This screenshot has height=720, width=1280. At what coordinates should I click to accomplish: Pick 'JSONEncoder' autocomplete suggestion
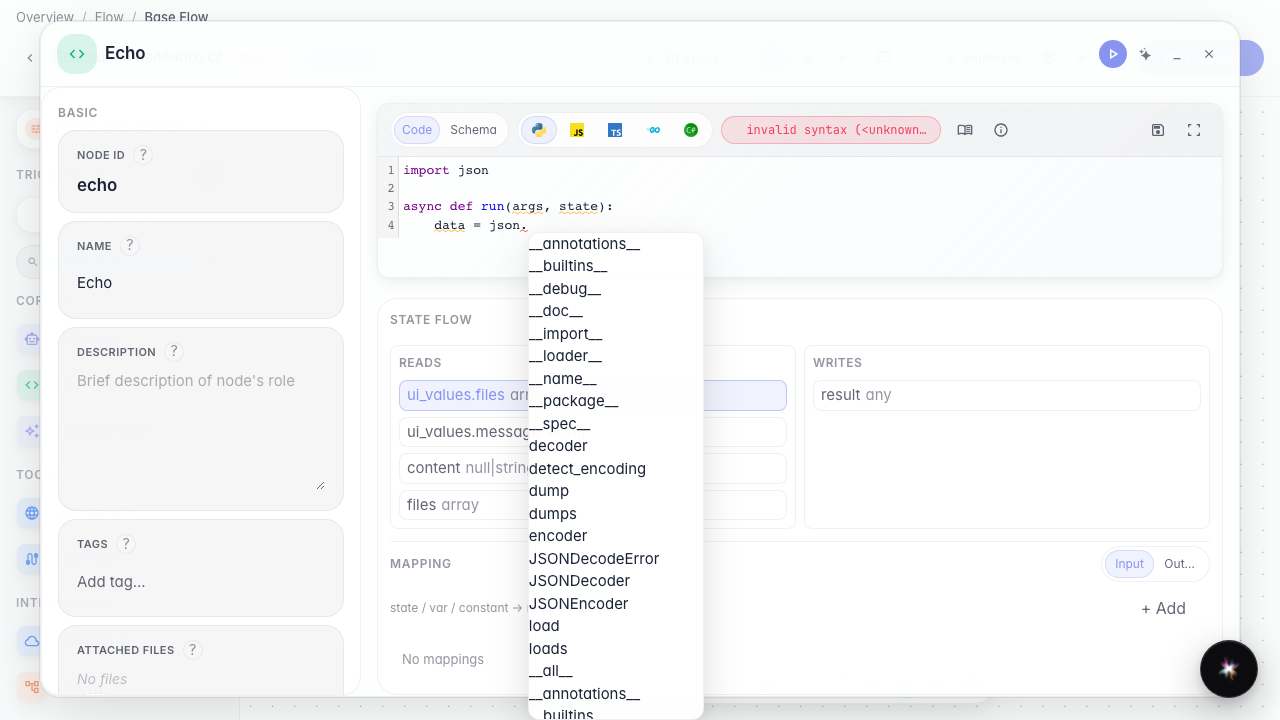tap(615, 604)
